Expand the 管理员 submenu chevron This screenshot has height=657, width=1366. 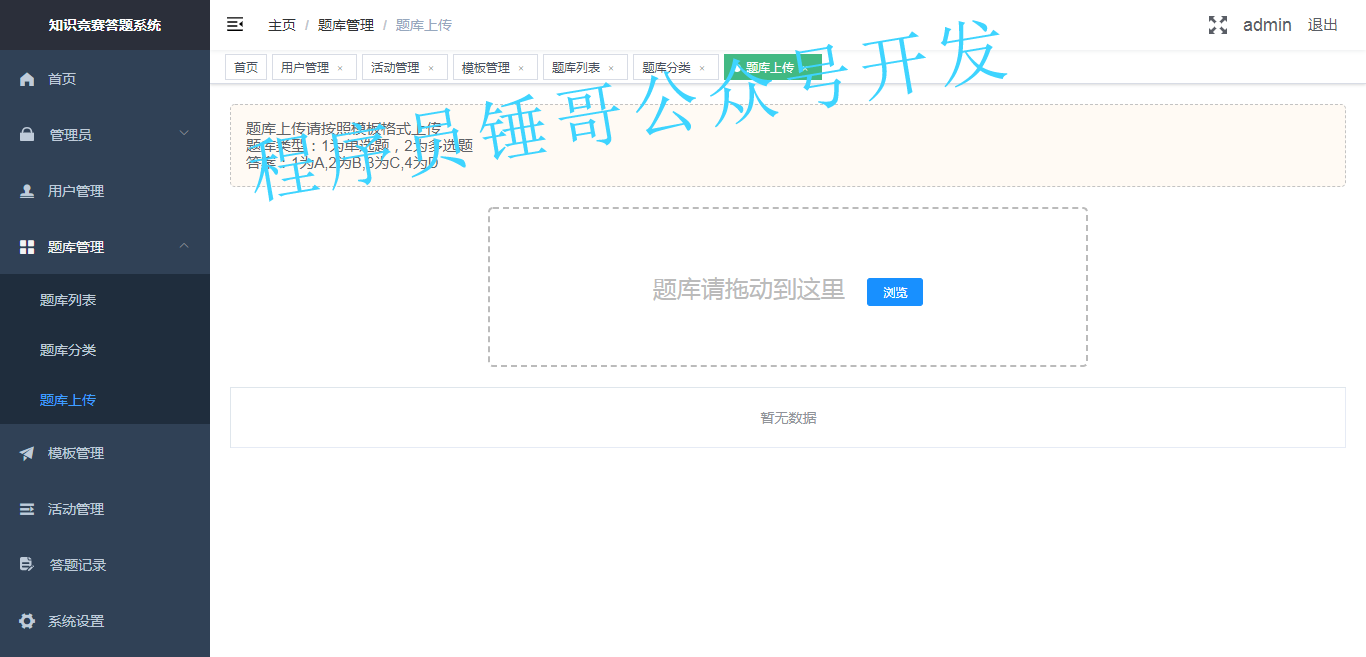tap(184, 133)
